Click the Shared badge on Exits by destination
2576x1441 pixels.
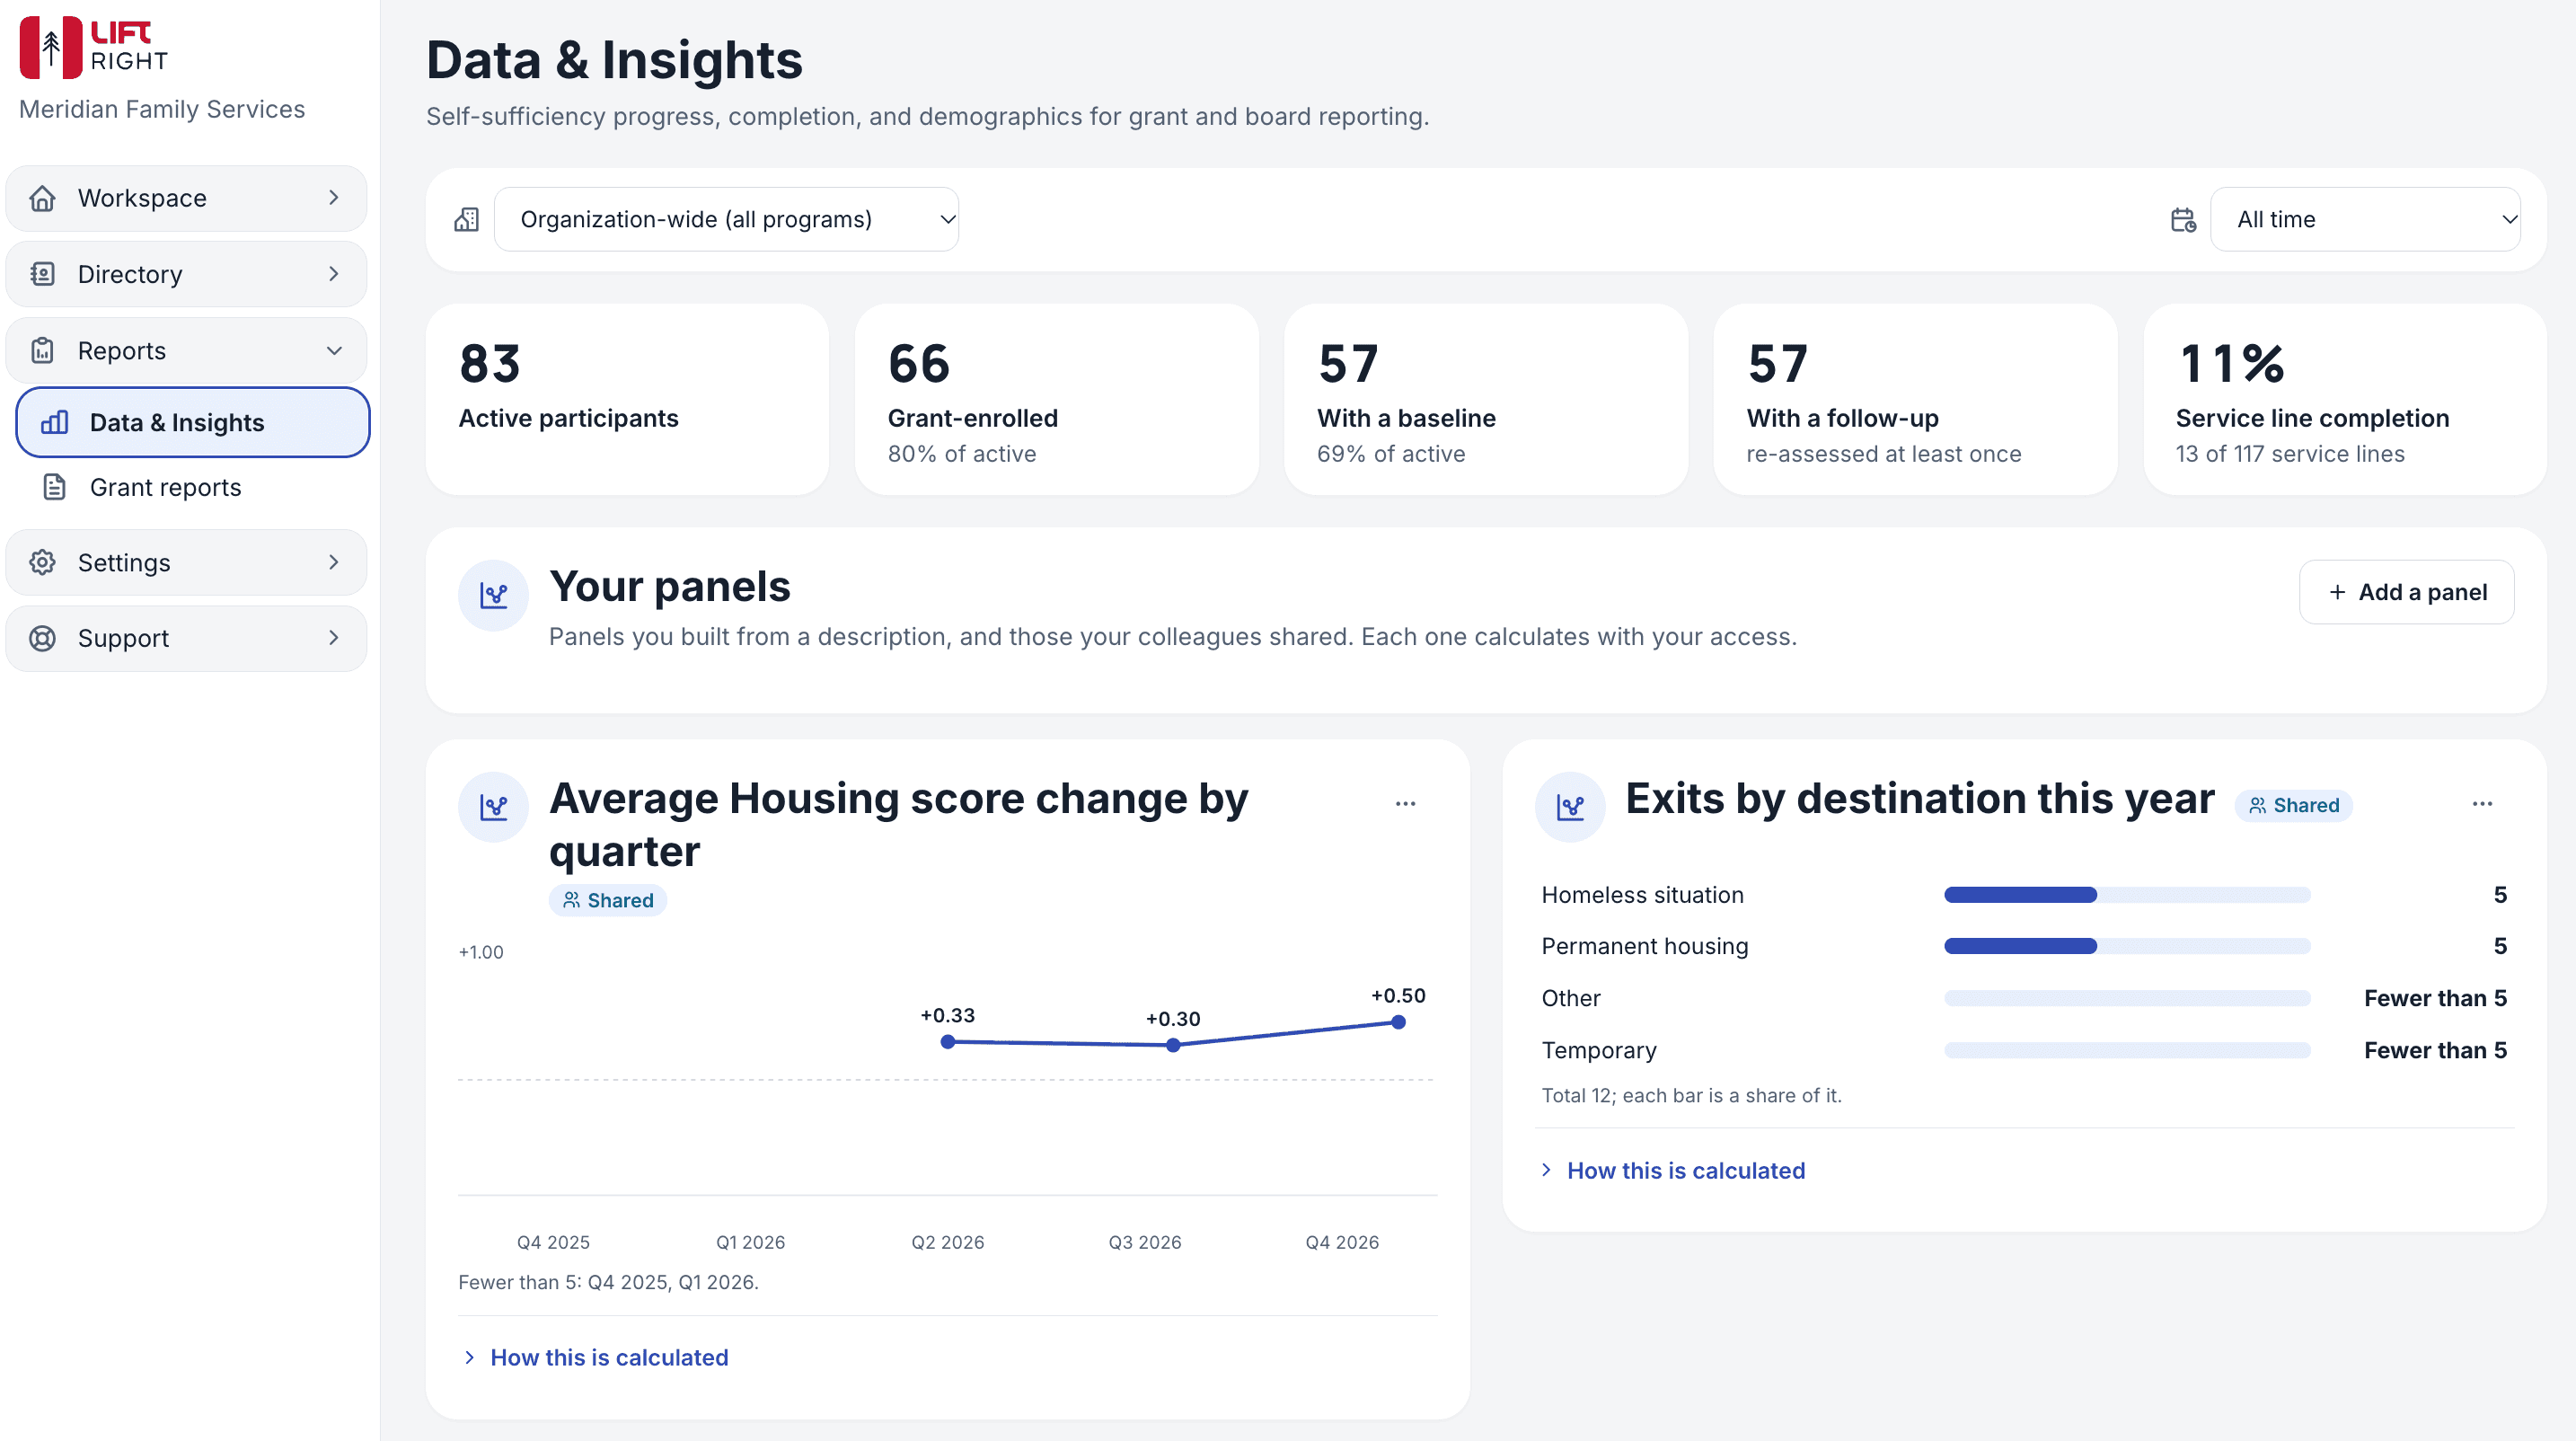coord(2294,805)
